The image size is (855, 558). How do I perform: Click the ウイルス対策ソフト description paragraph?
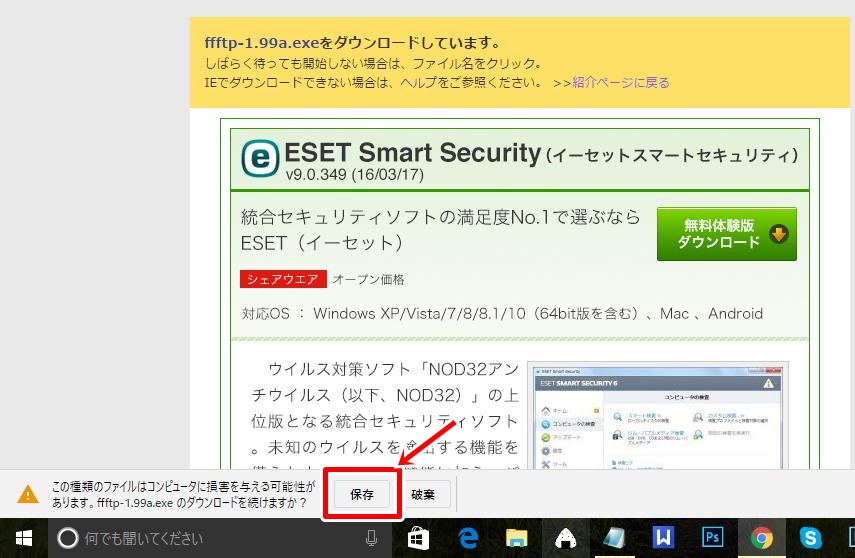point(385,415)
